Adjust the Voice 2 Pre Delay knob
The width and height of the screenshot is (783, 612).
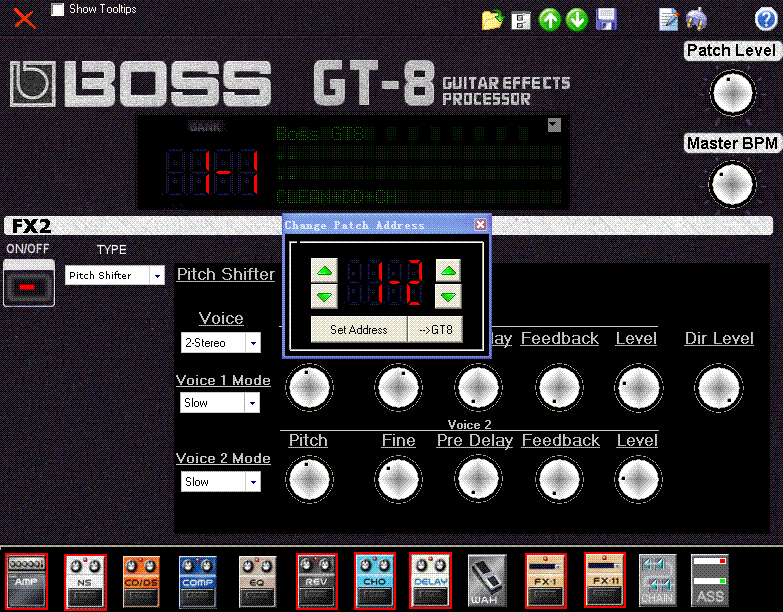click(478, 479)
